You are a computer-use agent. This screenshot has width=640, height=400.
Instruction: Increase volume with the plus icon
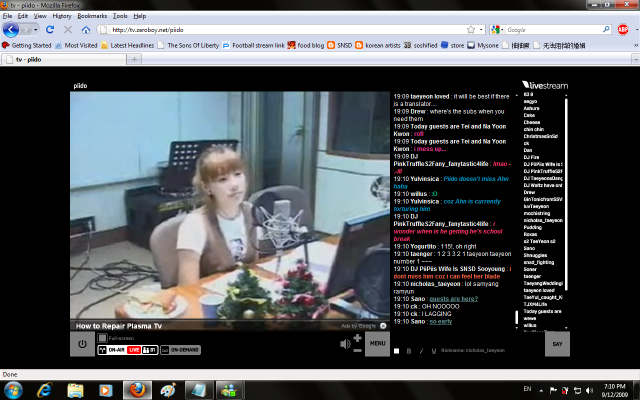tap(358, 336)
